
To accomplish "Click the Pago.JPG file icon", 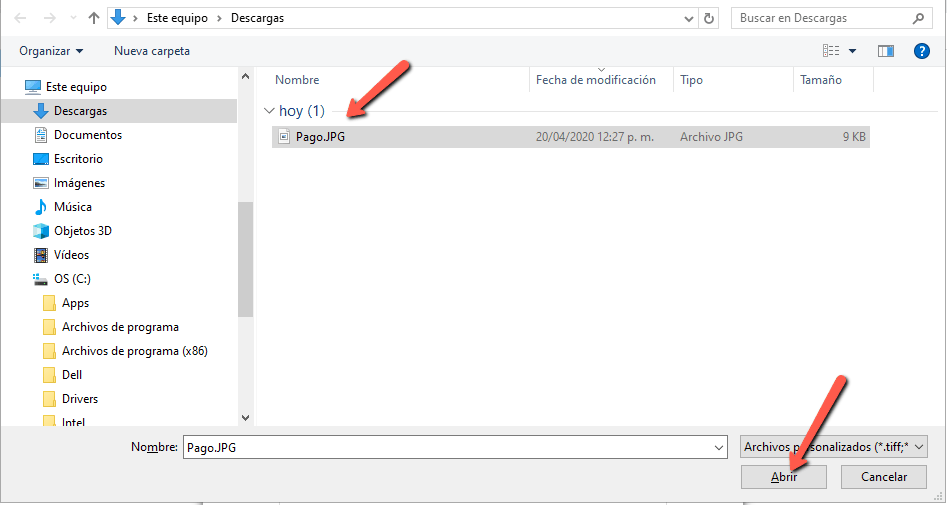I will (x=284, y=137).
